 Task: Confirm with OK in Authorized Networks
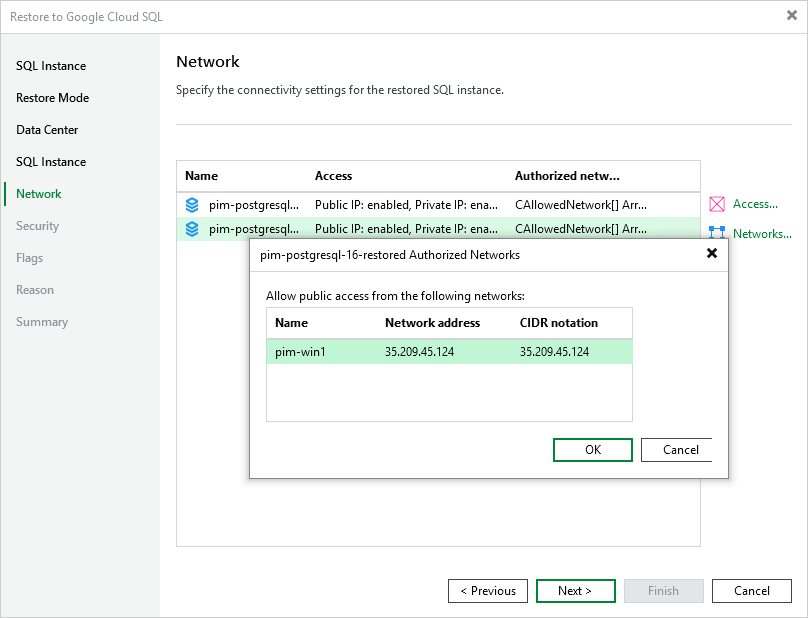[x=593, y=450]
